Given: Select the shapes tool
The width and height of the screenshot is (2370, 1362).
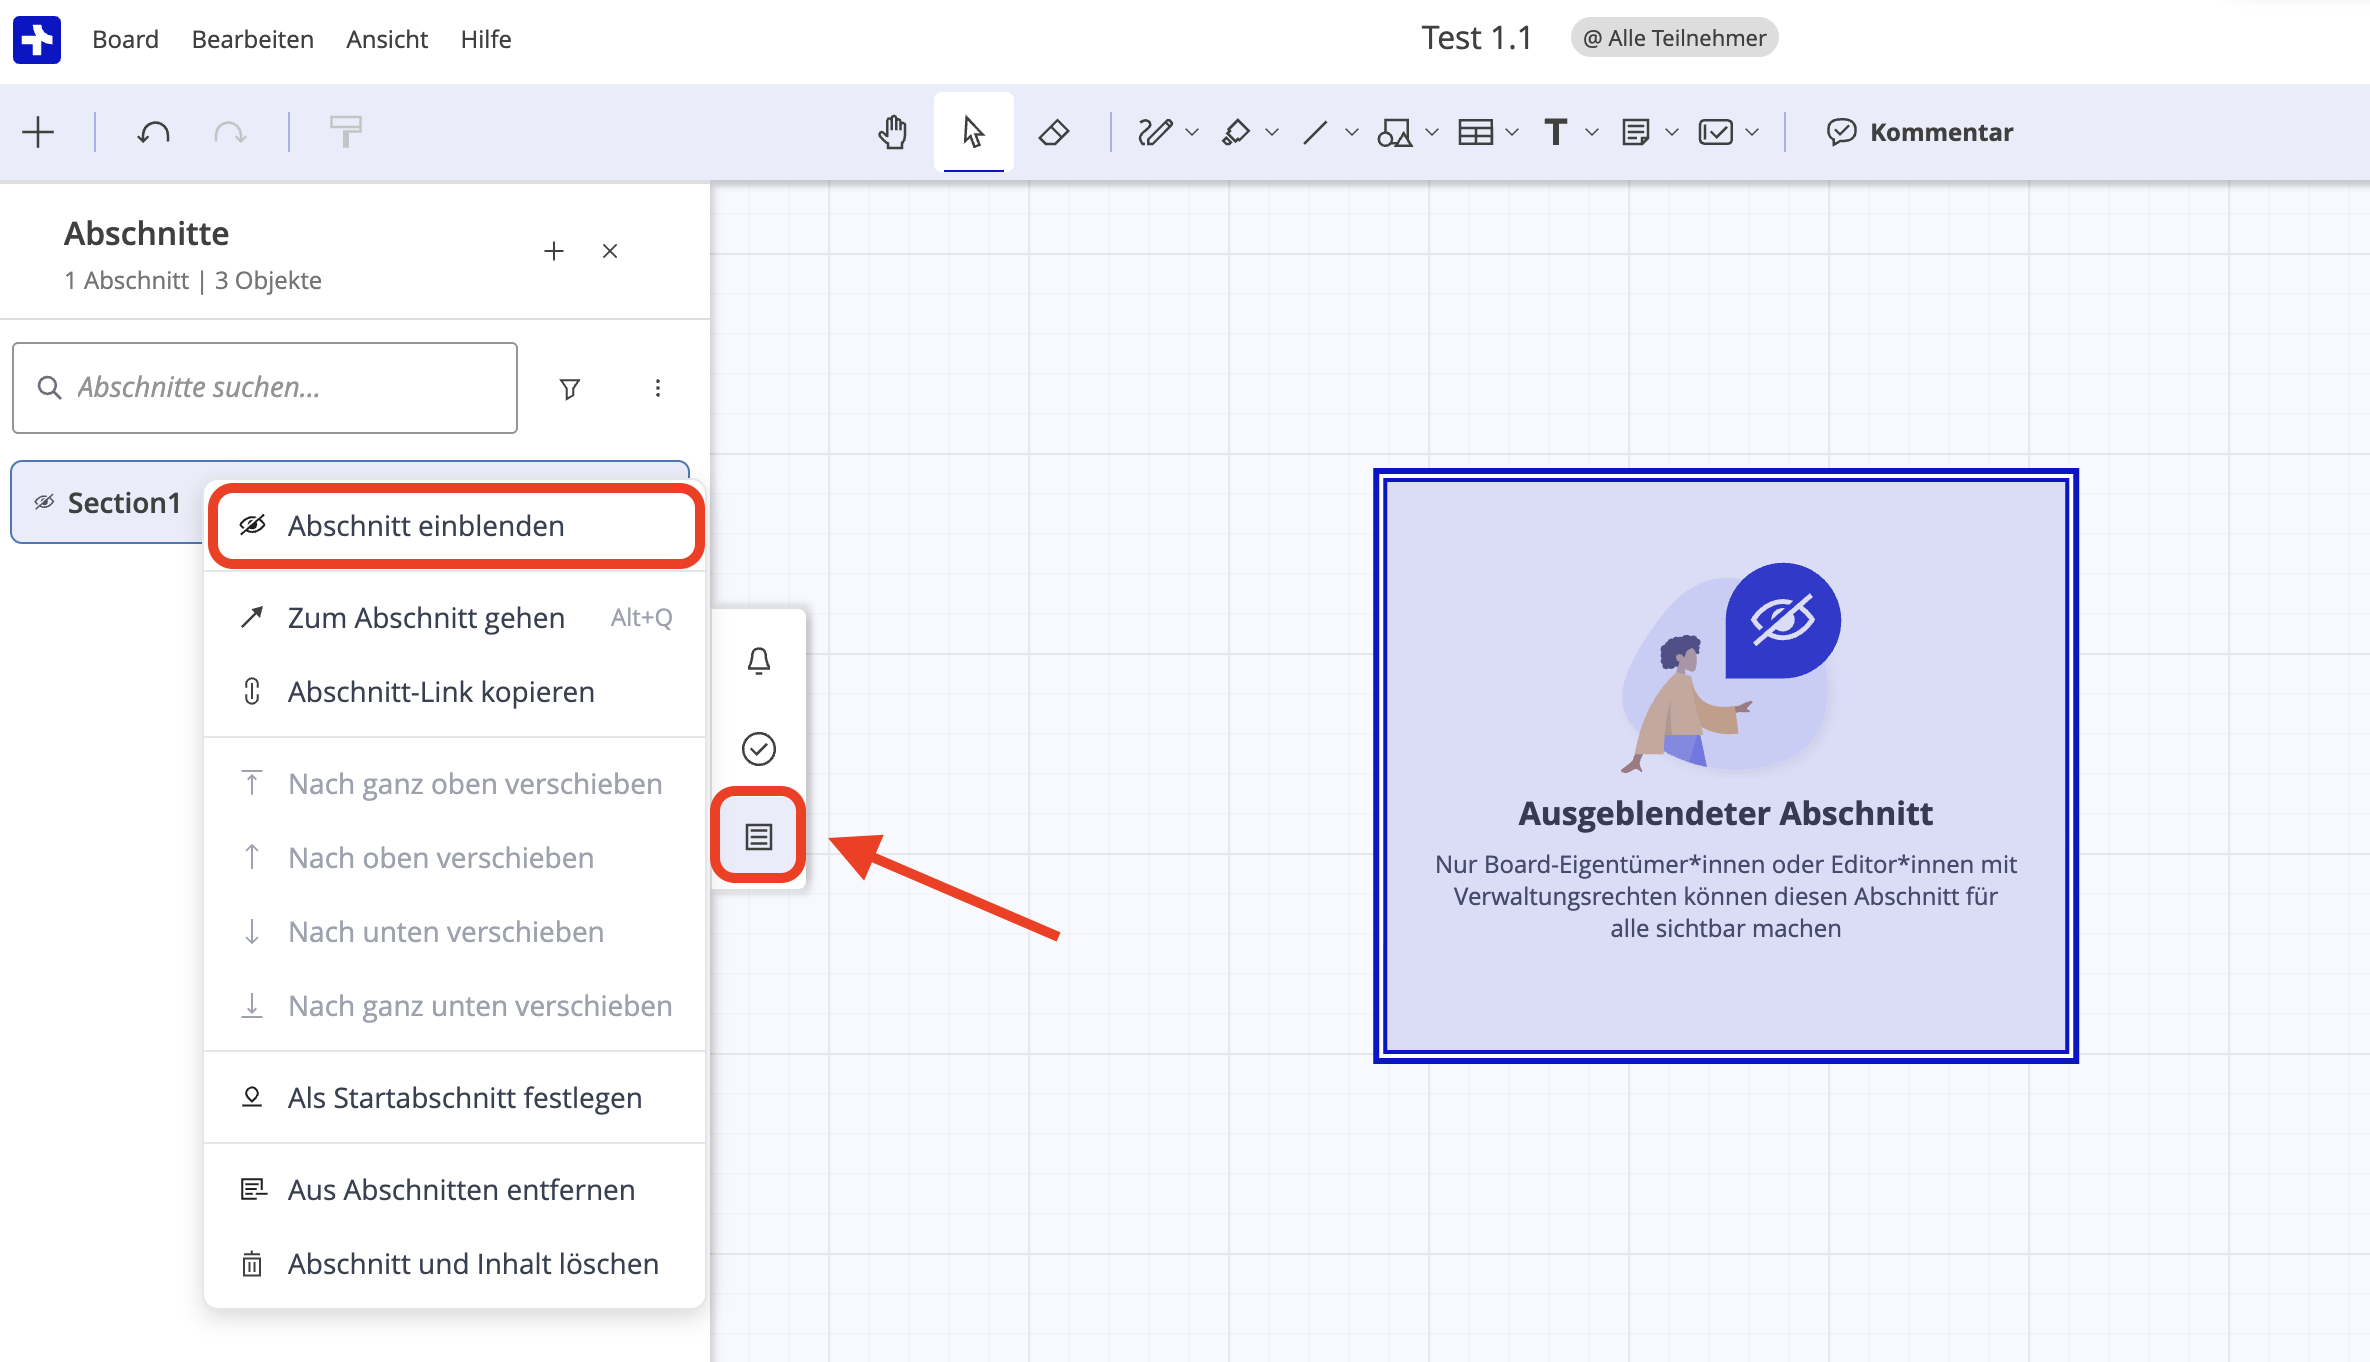Looking at the screenshot, I should [x=1395, y=132].
